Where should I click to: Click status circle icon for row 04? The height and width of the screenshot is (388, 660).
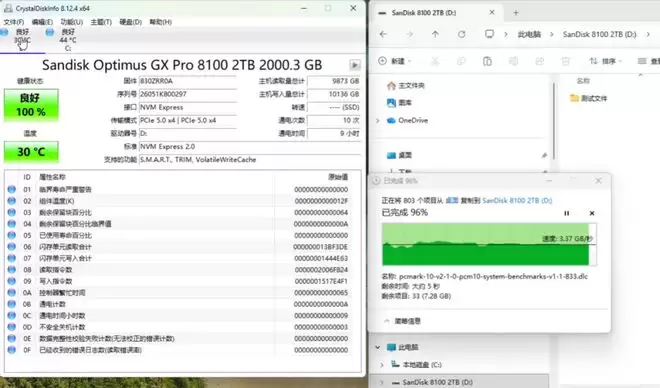click(12, 223)
